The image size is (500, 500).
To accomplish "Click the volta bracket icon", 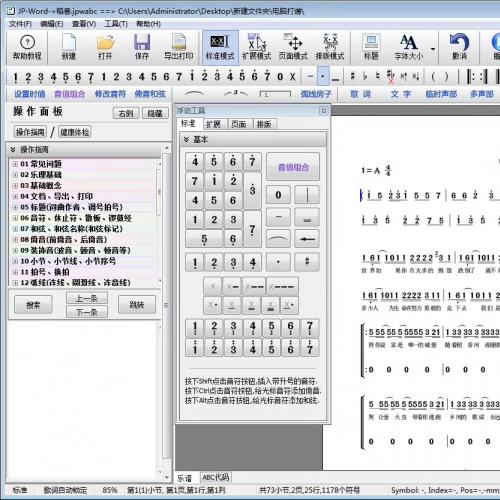I will (x=275, y=94).
